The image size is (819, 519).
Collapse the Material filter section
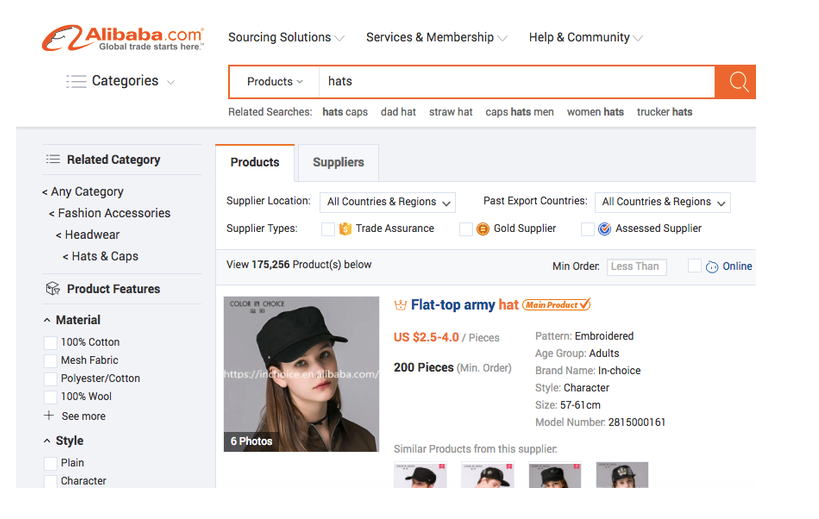47,320
